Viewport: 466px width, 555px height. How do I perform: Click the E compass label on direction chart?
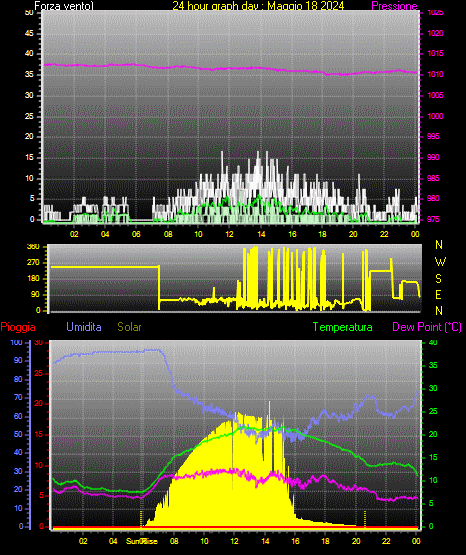pyautogui.click(x=438, y=294)
